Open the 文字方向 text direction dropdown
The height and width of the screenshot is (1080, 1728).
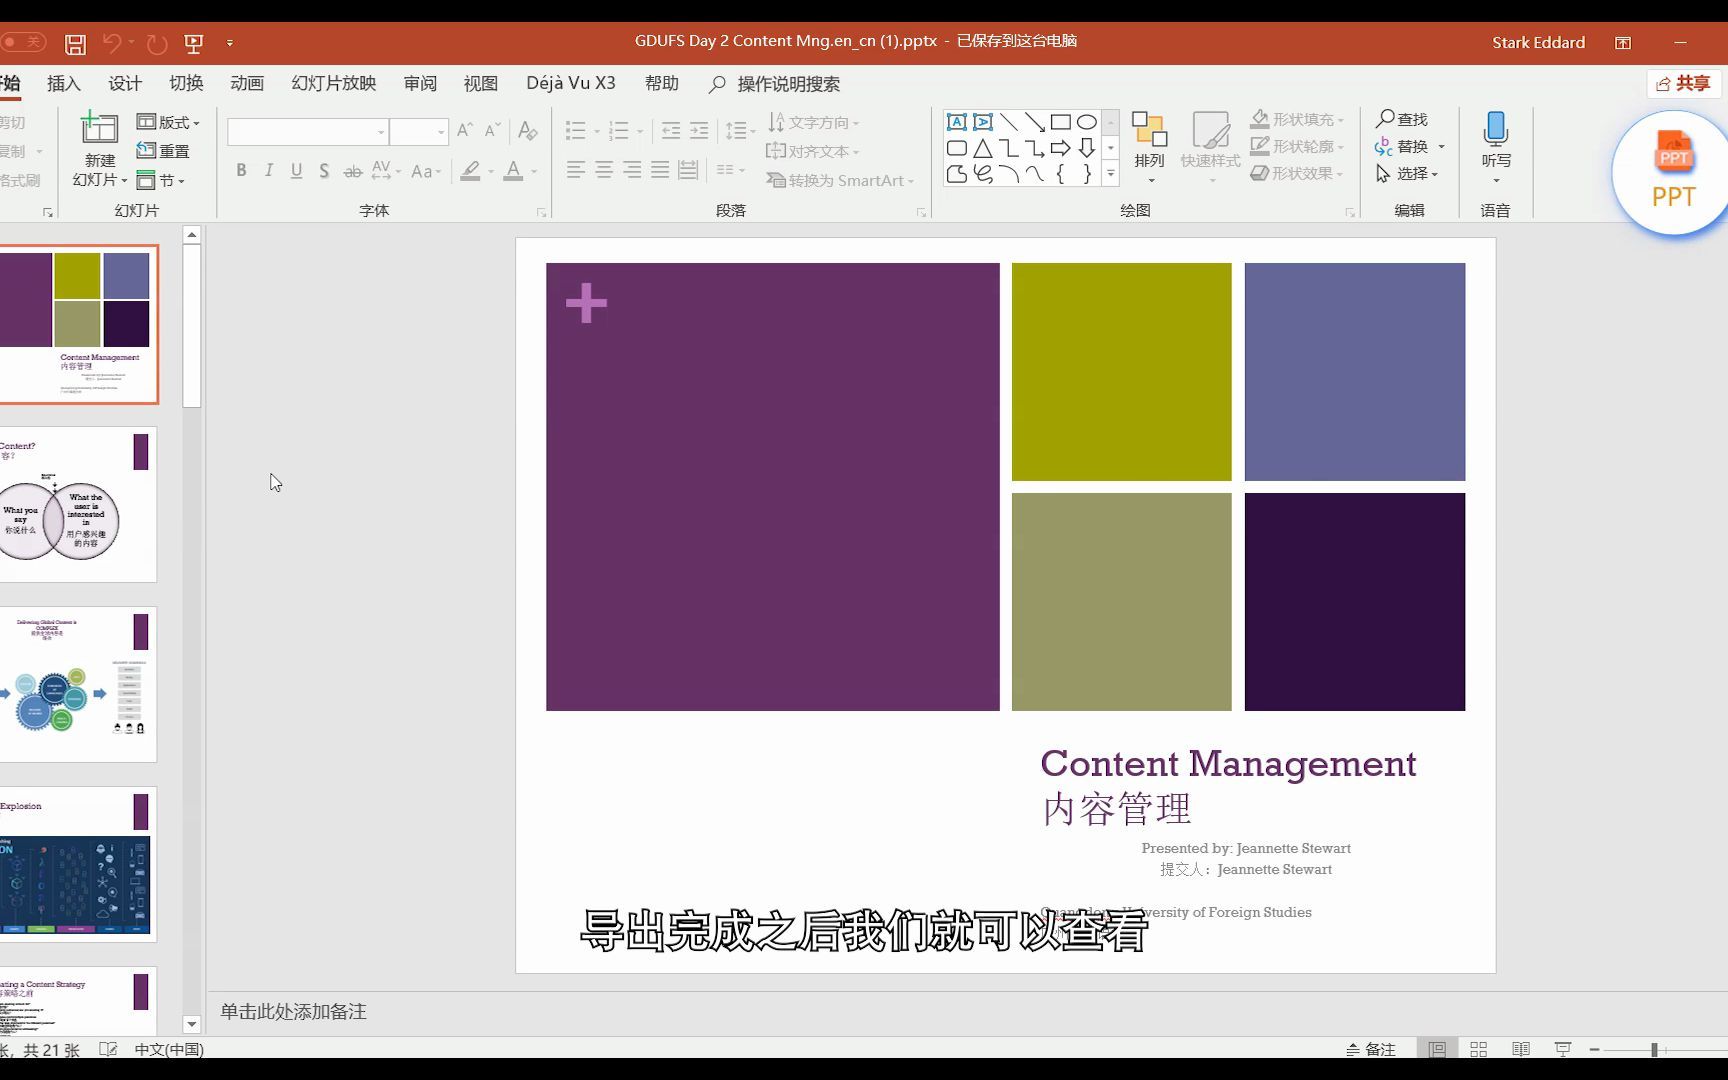pos(814,122)
